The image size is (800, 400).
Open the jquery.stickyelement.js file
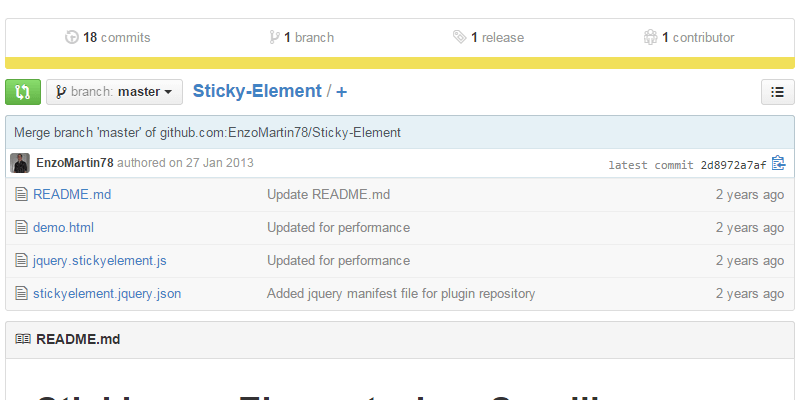(99, 261)
